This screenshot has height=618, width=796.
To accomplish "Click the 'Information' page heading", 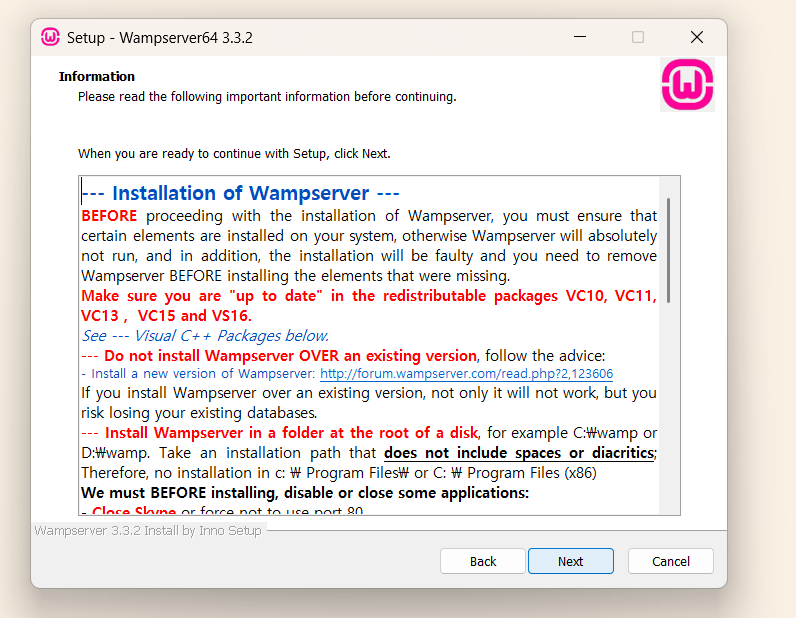I will 96,77.
